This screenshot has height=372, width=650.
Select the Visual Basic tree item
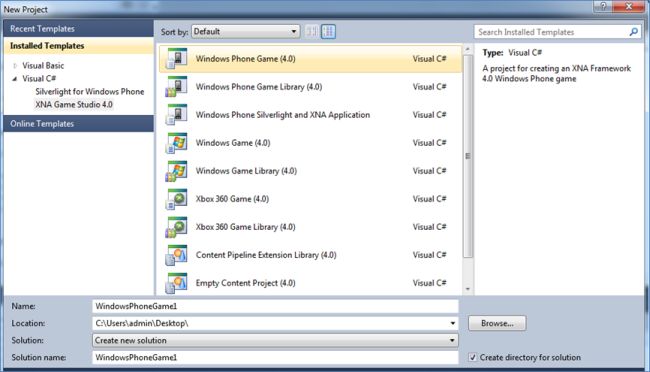[x=43, y=66]
